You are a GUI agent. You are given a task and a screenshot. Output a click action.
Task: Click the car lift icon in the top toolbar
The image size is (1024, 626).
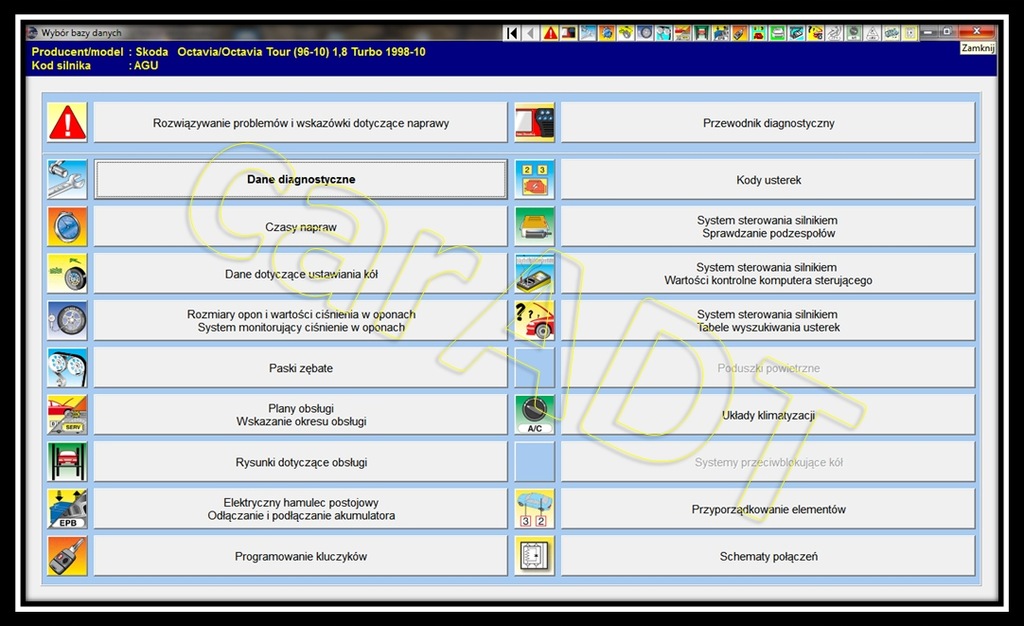pyautogui.click(x=701, y=33)
